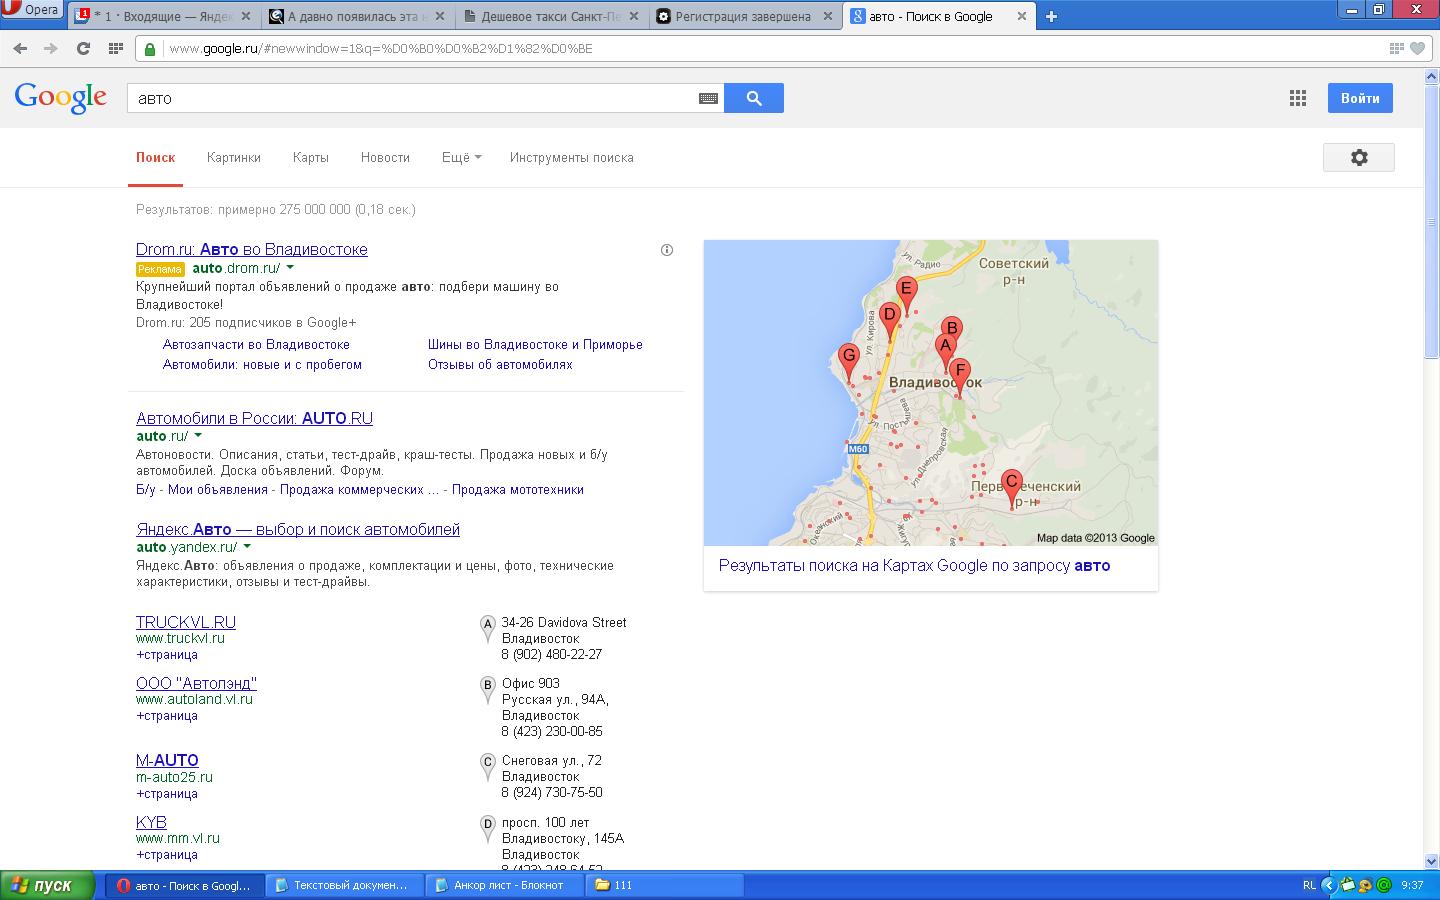Open a new tab with the plus button
The width and height of the screenshot is (1440, 900).
coord(1051,16)
